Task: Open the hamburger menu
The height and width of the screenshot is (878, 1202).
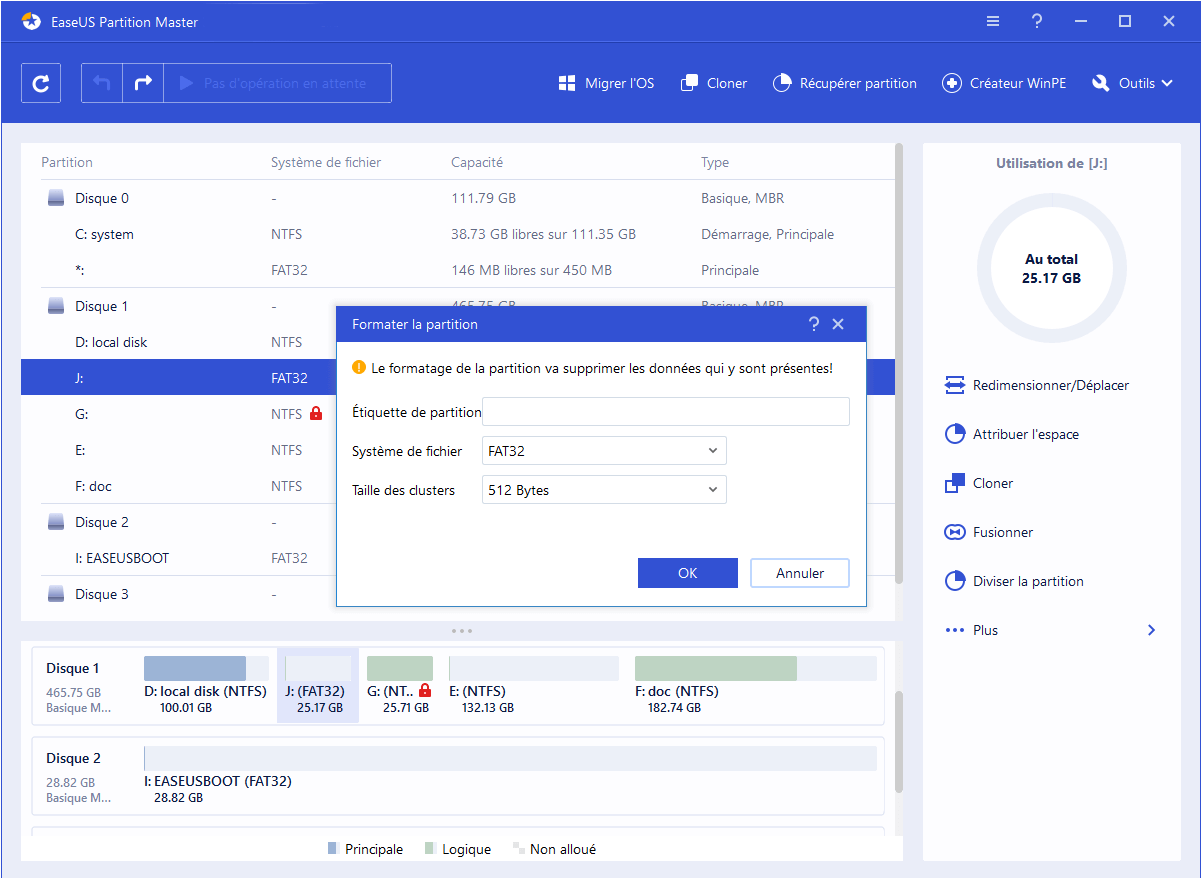Action: pos(992,20)
